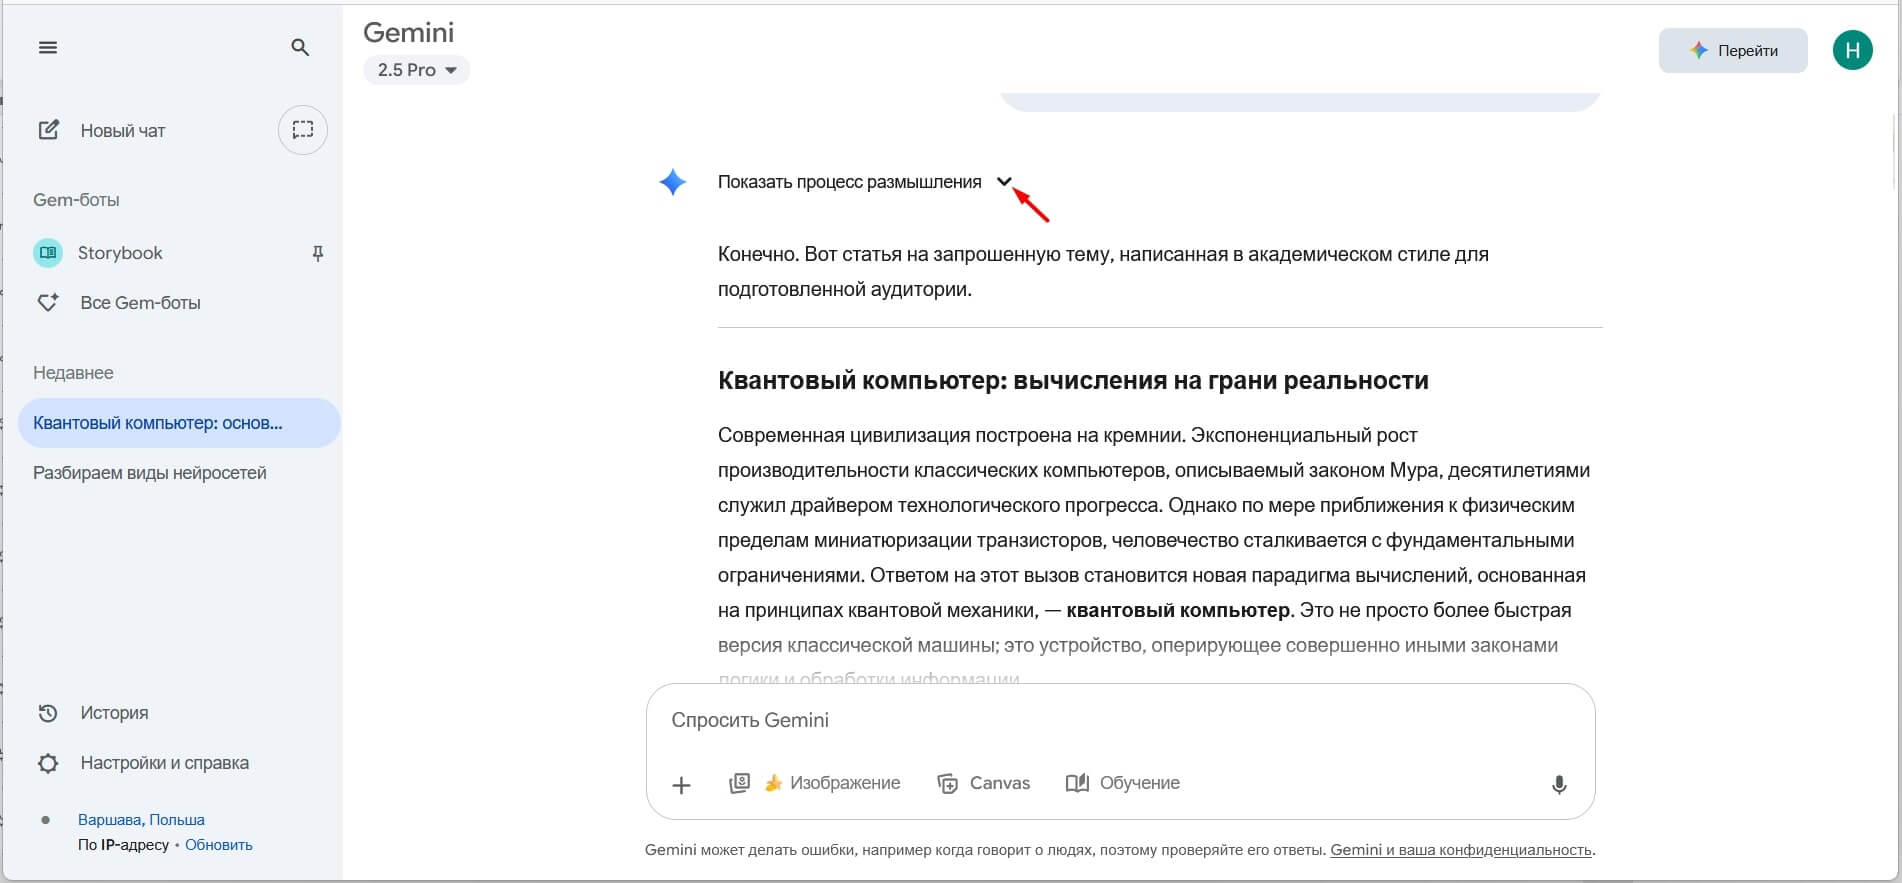Select the Обучение tool button
The image size is (1902, 883).
[1123, 783]
